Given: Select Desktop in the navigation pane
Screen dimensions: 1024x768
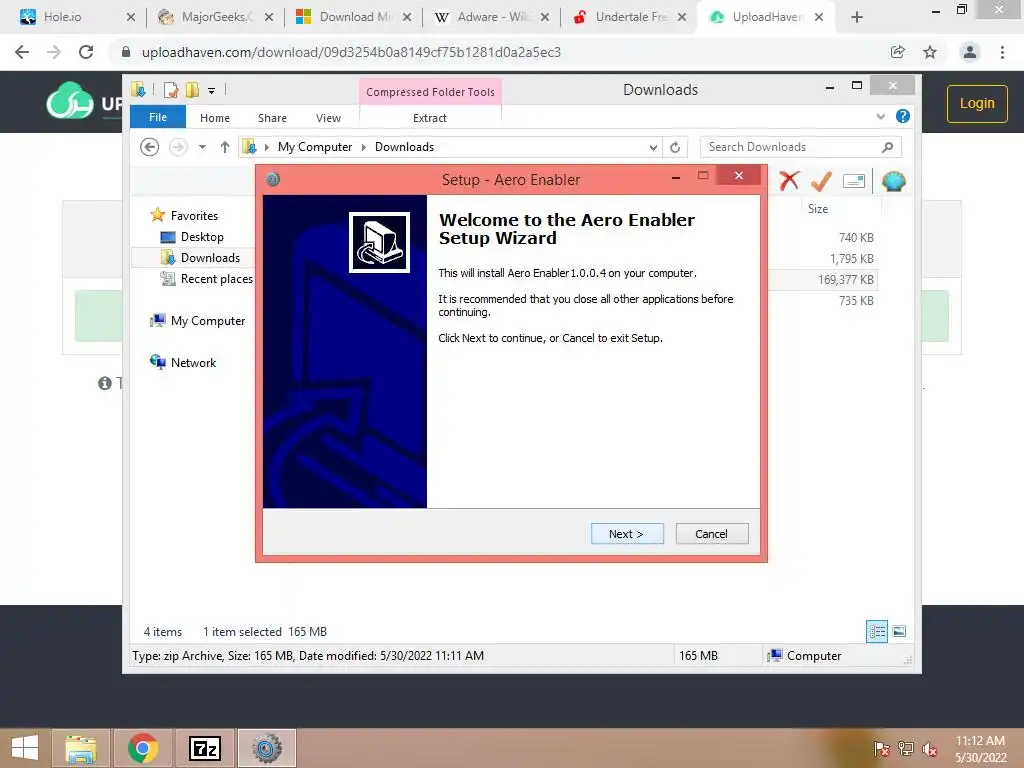Looking at the screenshot, I should 202,236.
